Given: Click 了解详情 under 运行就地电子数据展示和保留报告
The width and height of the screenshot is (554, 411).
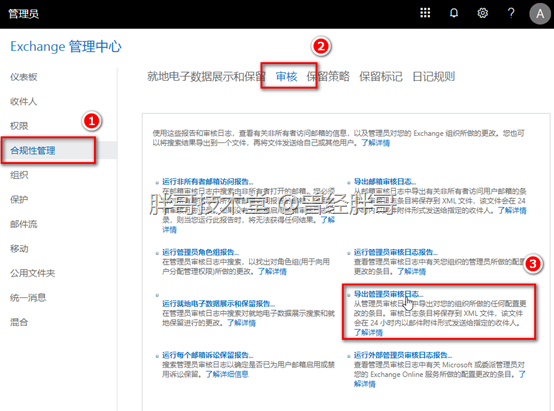Looking at the screenshot, I should [241, 323].
